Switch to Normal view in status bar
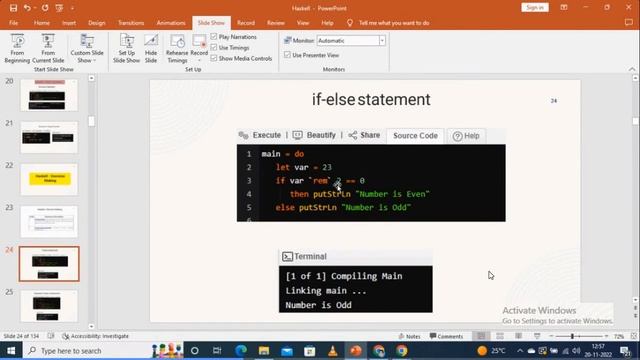The height and width of the screenshot is (360, 640). coord(482,336)
